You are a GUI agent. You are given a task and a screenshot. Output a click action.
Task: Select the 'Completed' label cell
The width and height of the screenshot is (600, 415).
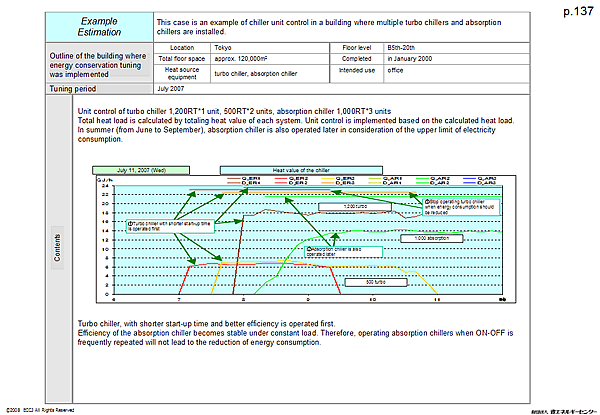pos(357,59)
